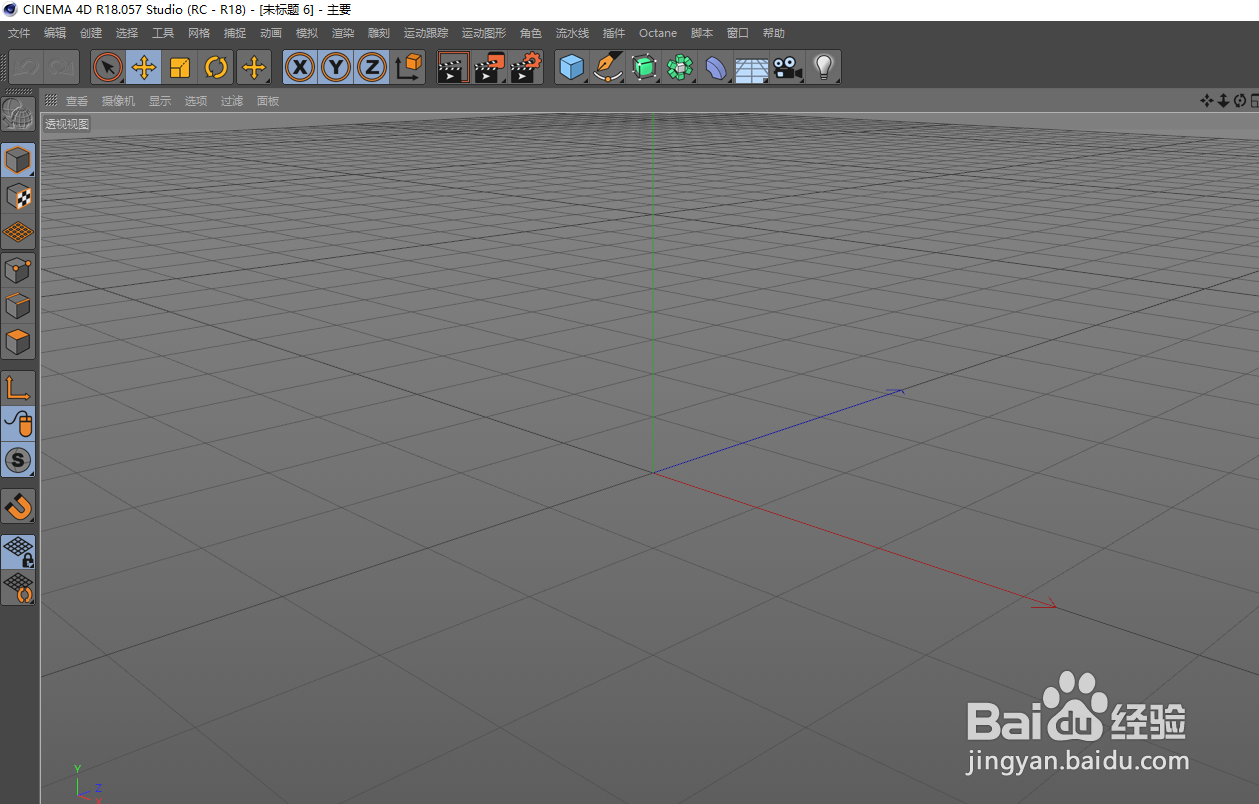Open render settings gear clapperboard

pos(526,67)
